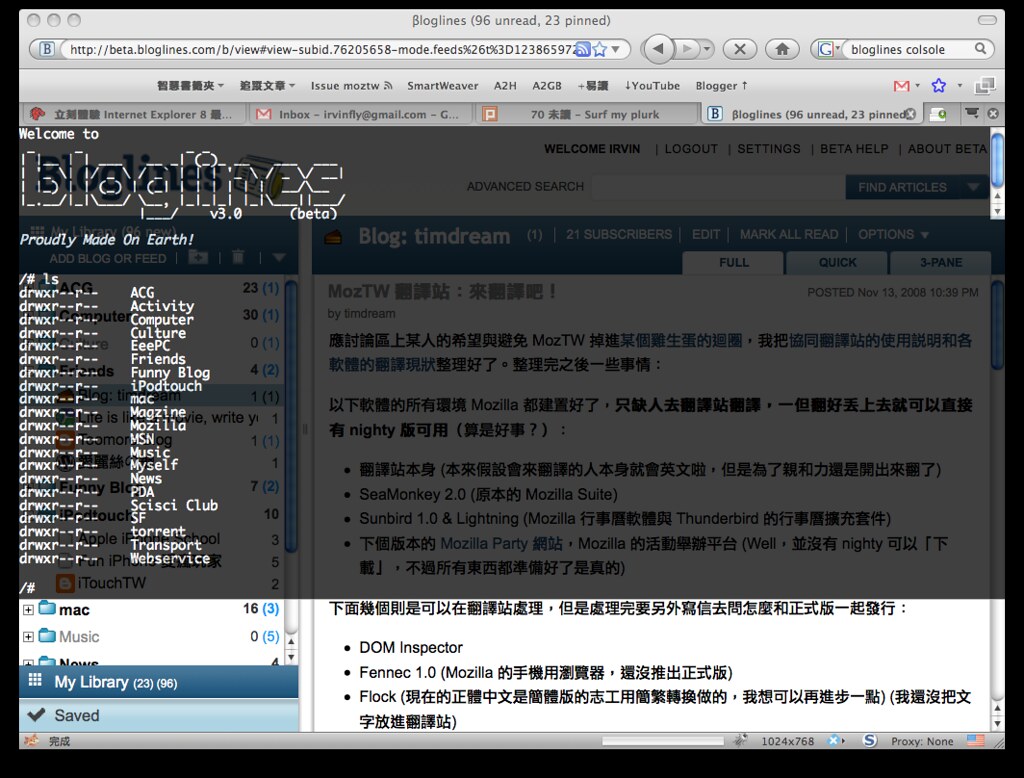Expand the mac folder in the feed list
This screenshot has height=778, width=1024.
(x=27, y=608)
